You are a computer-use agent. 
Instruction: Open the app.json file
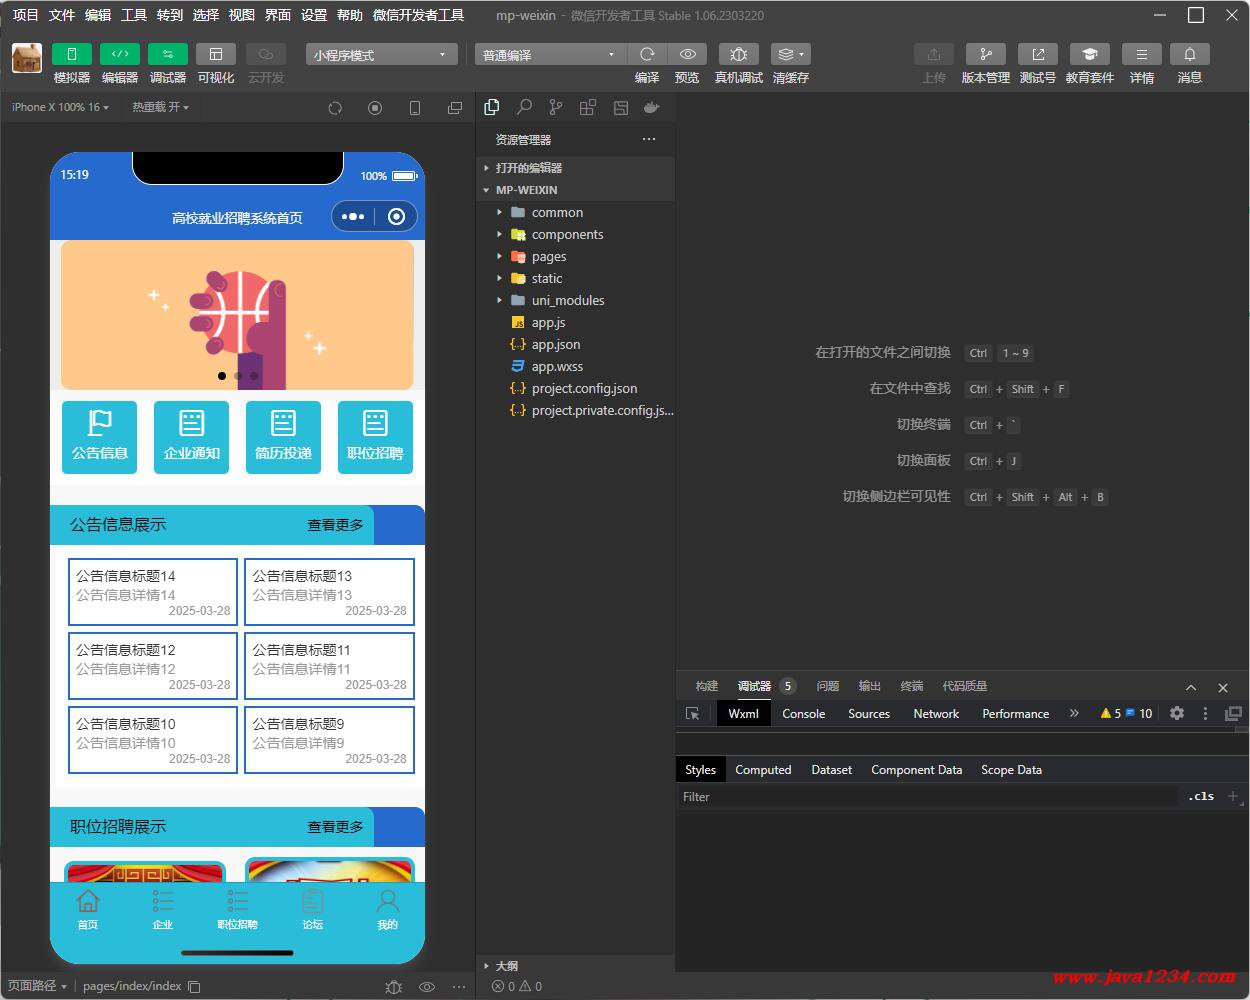point(576,344)
